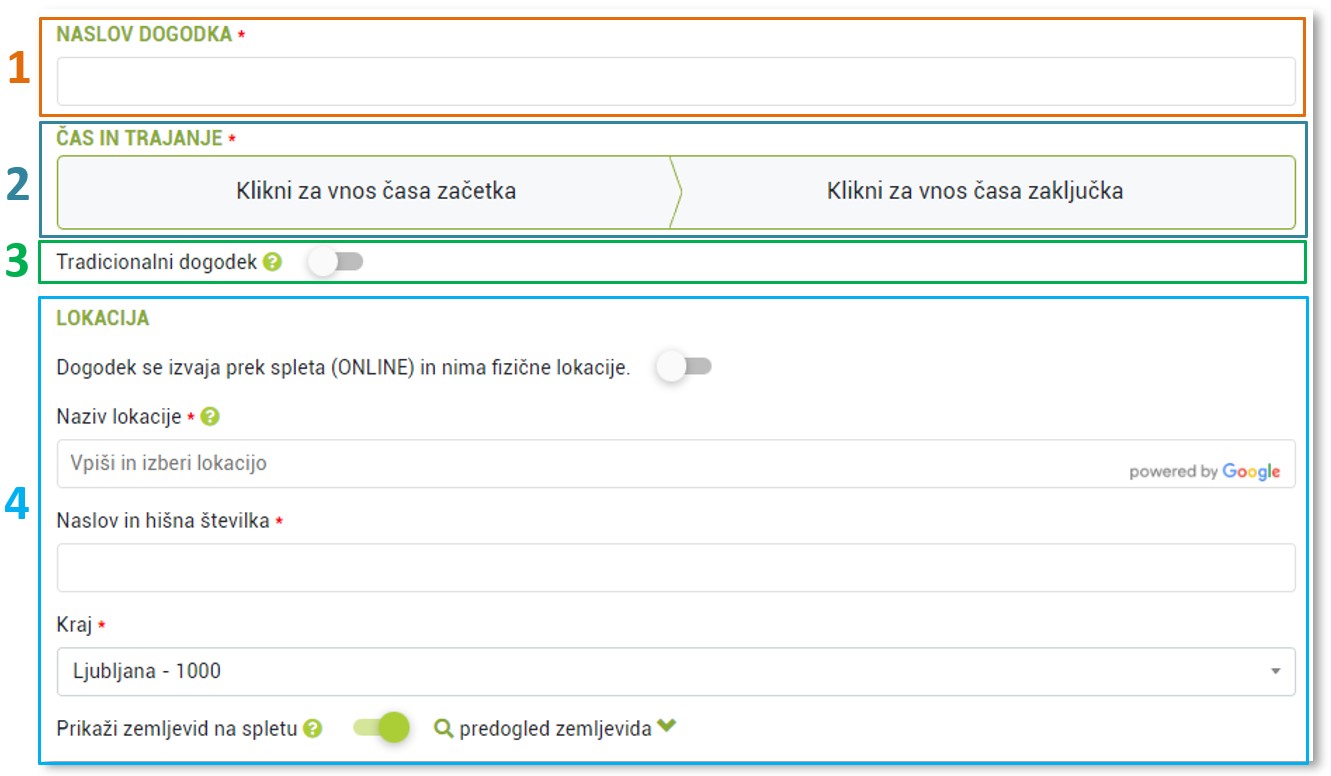
Task: Click the Kraj dropdown arrow
Action: pos(1275,672)
